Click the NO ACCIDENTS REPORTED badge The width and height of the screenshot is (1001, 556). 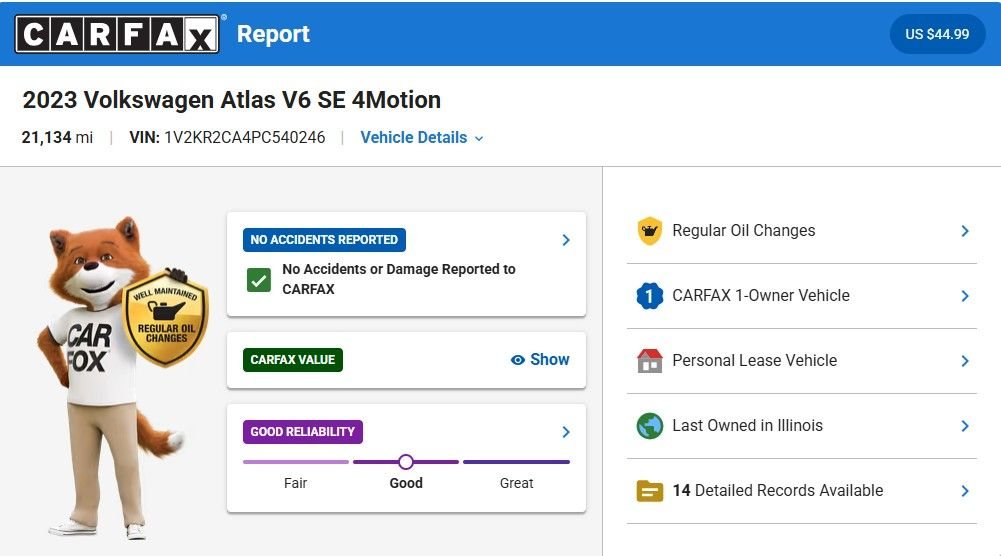(324, 239)
